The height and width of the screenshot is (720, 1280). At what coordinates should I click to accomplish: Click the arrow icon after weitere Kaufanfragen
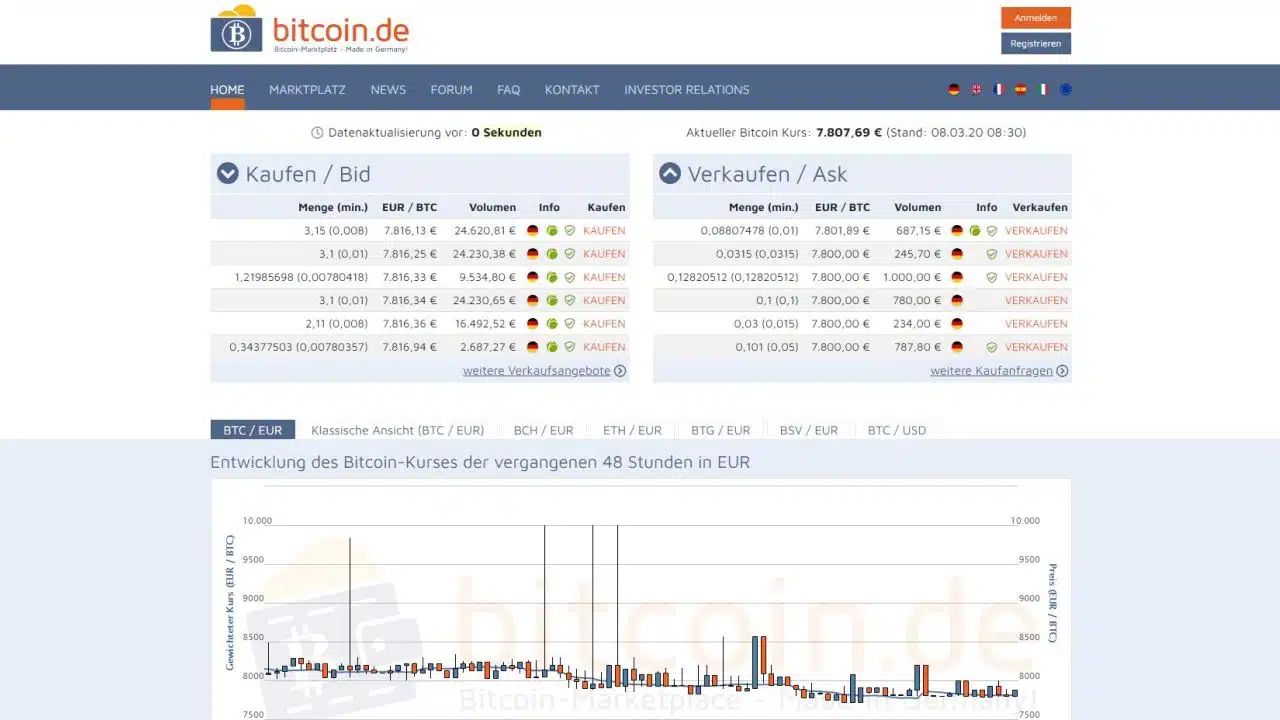[1062, 371]
